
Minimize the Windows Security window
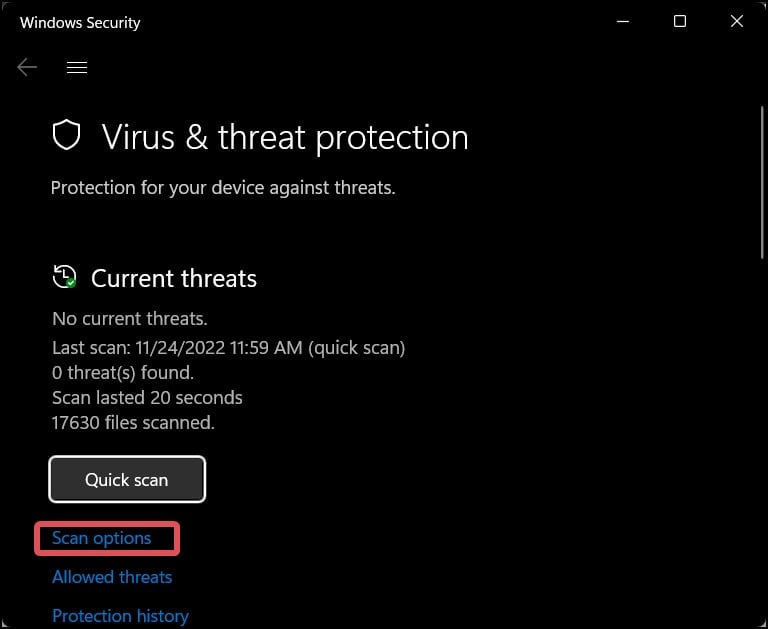[622, 21]
